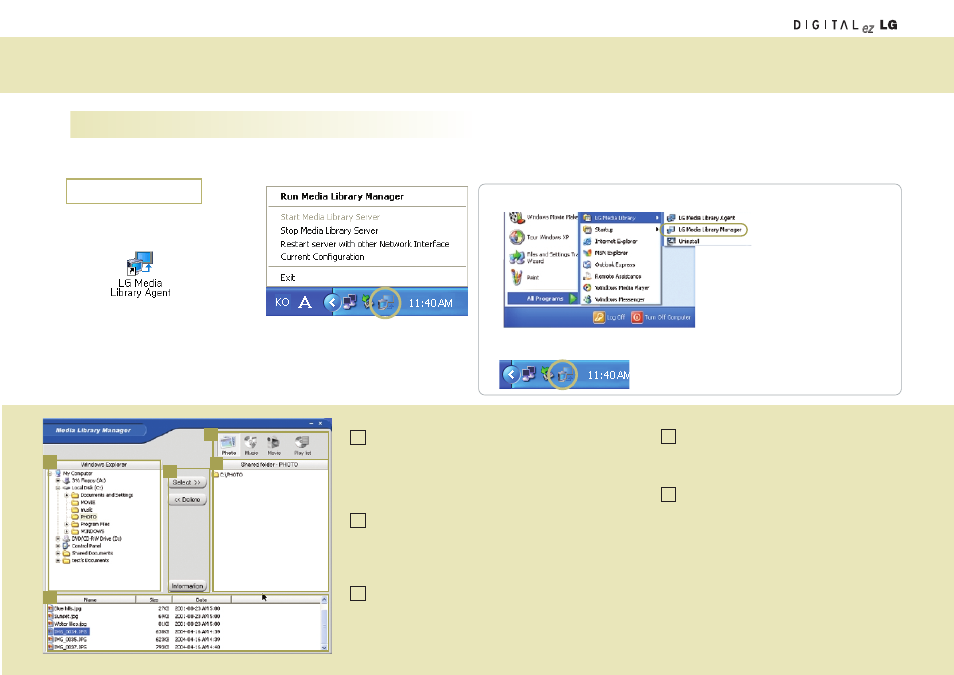Click All Programs in the Start menu
The width and height of the screenshot is (954, 675).
[544, 299]
